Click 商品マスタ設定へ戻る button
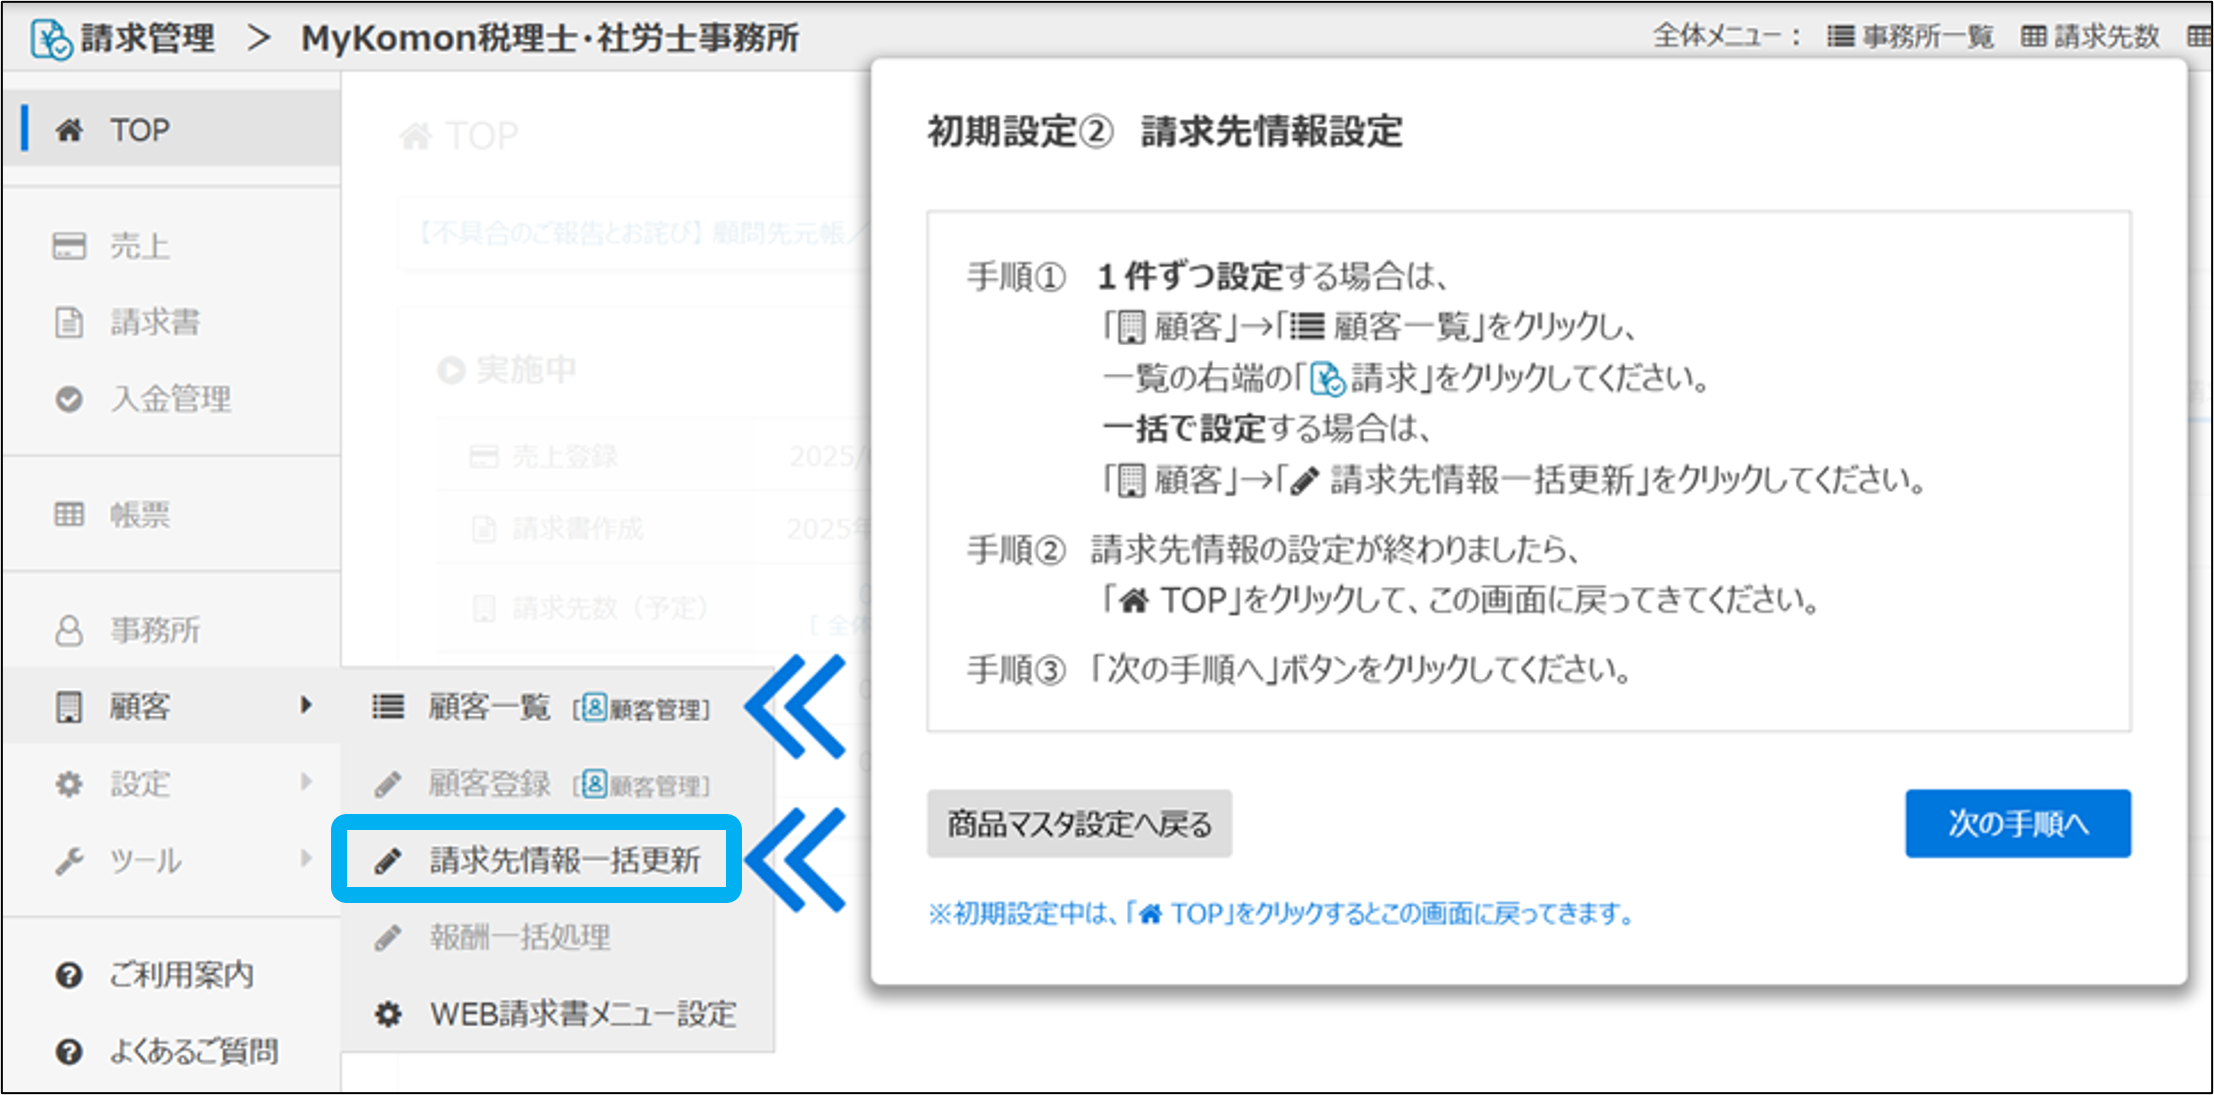 [1079, 824]
